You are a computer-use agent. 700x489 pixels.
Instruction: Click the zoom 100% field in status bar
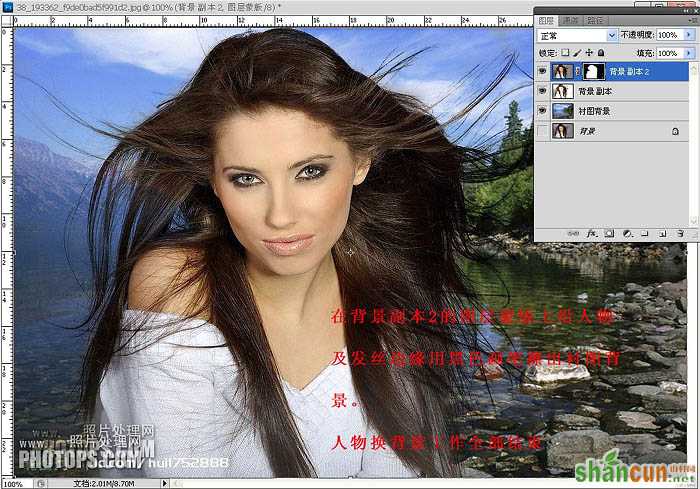click(16, 484)
